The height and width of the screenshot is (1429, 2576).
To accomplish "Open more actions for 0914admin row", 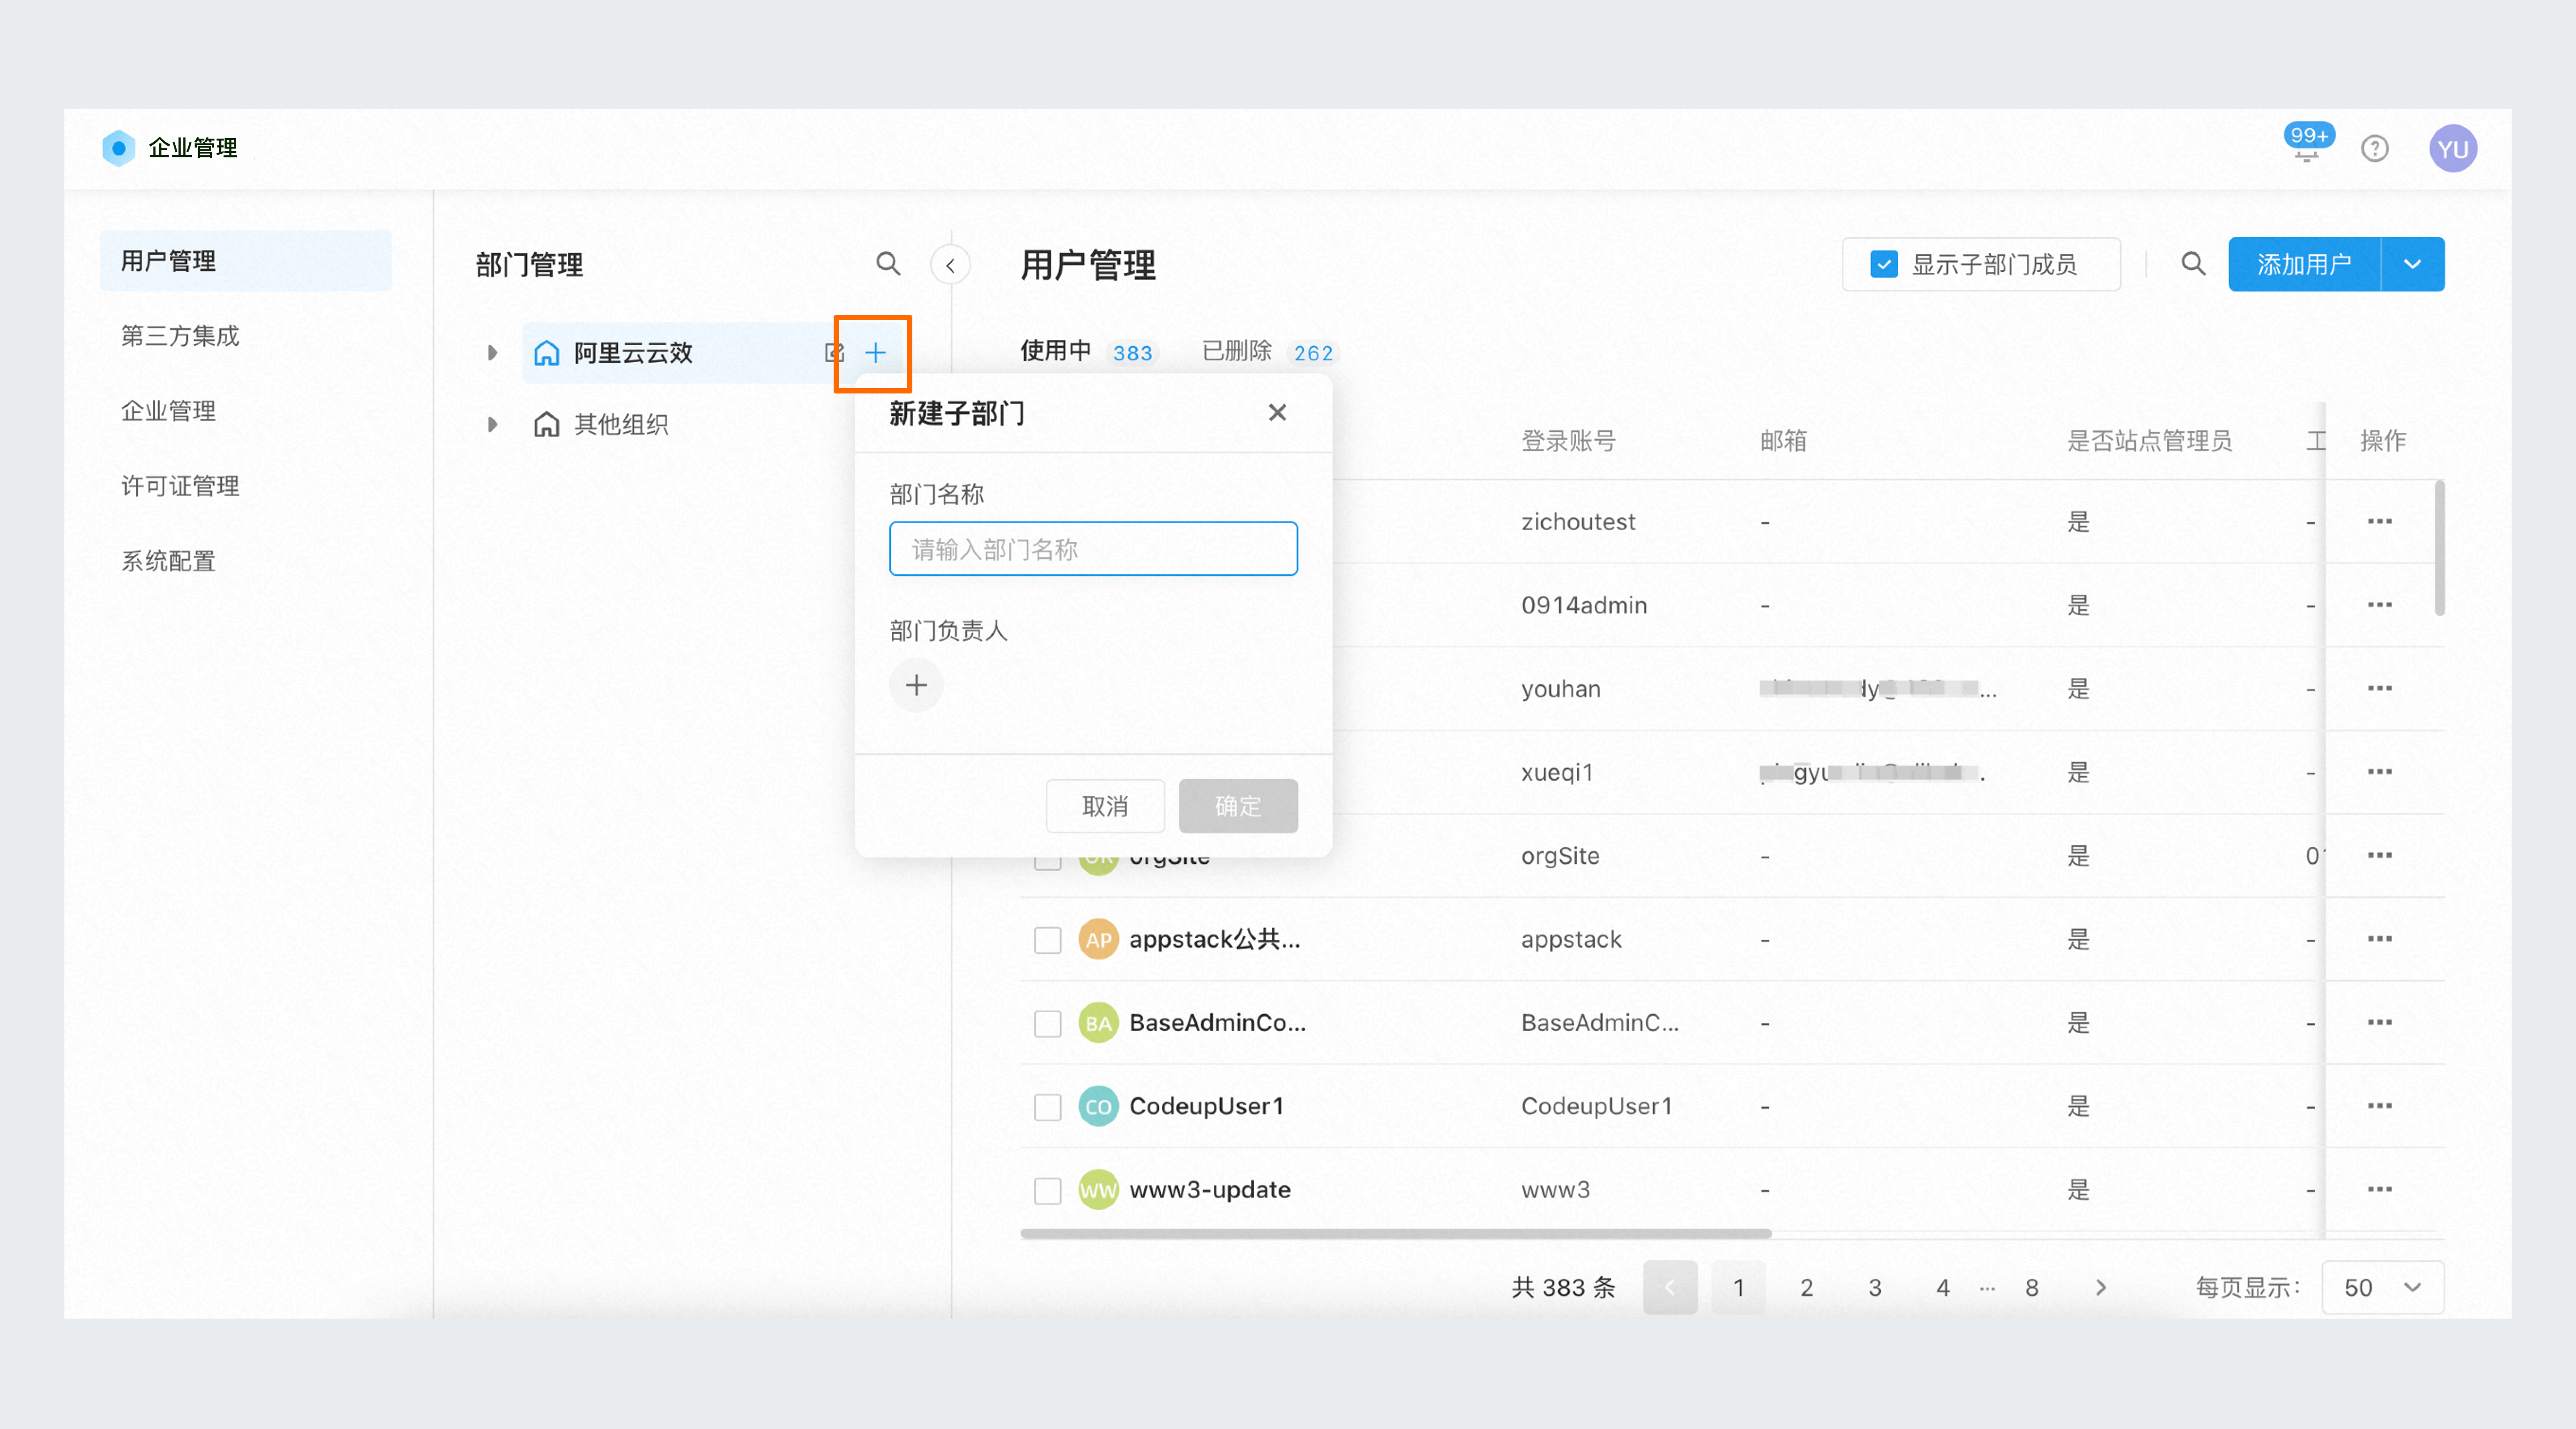I will [x=2380, y=605].
